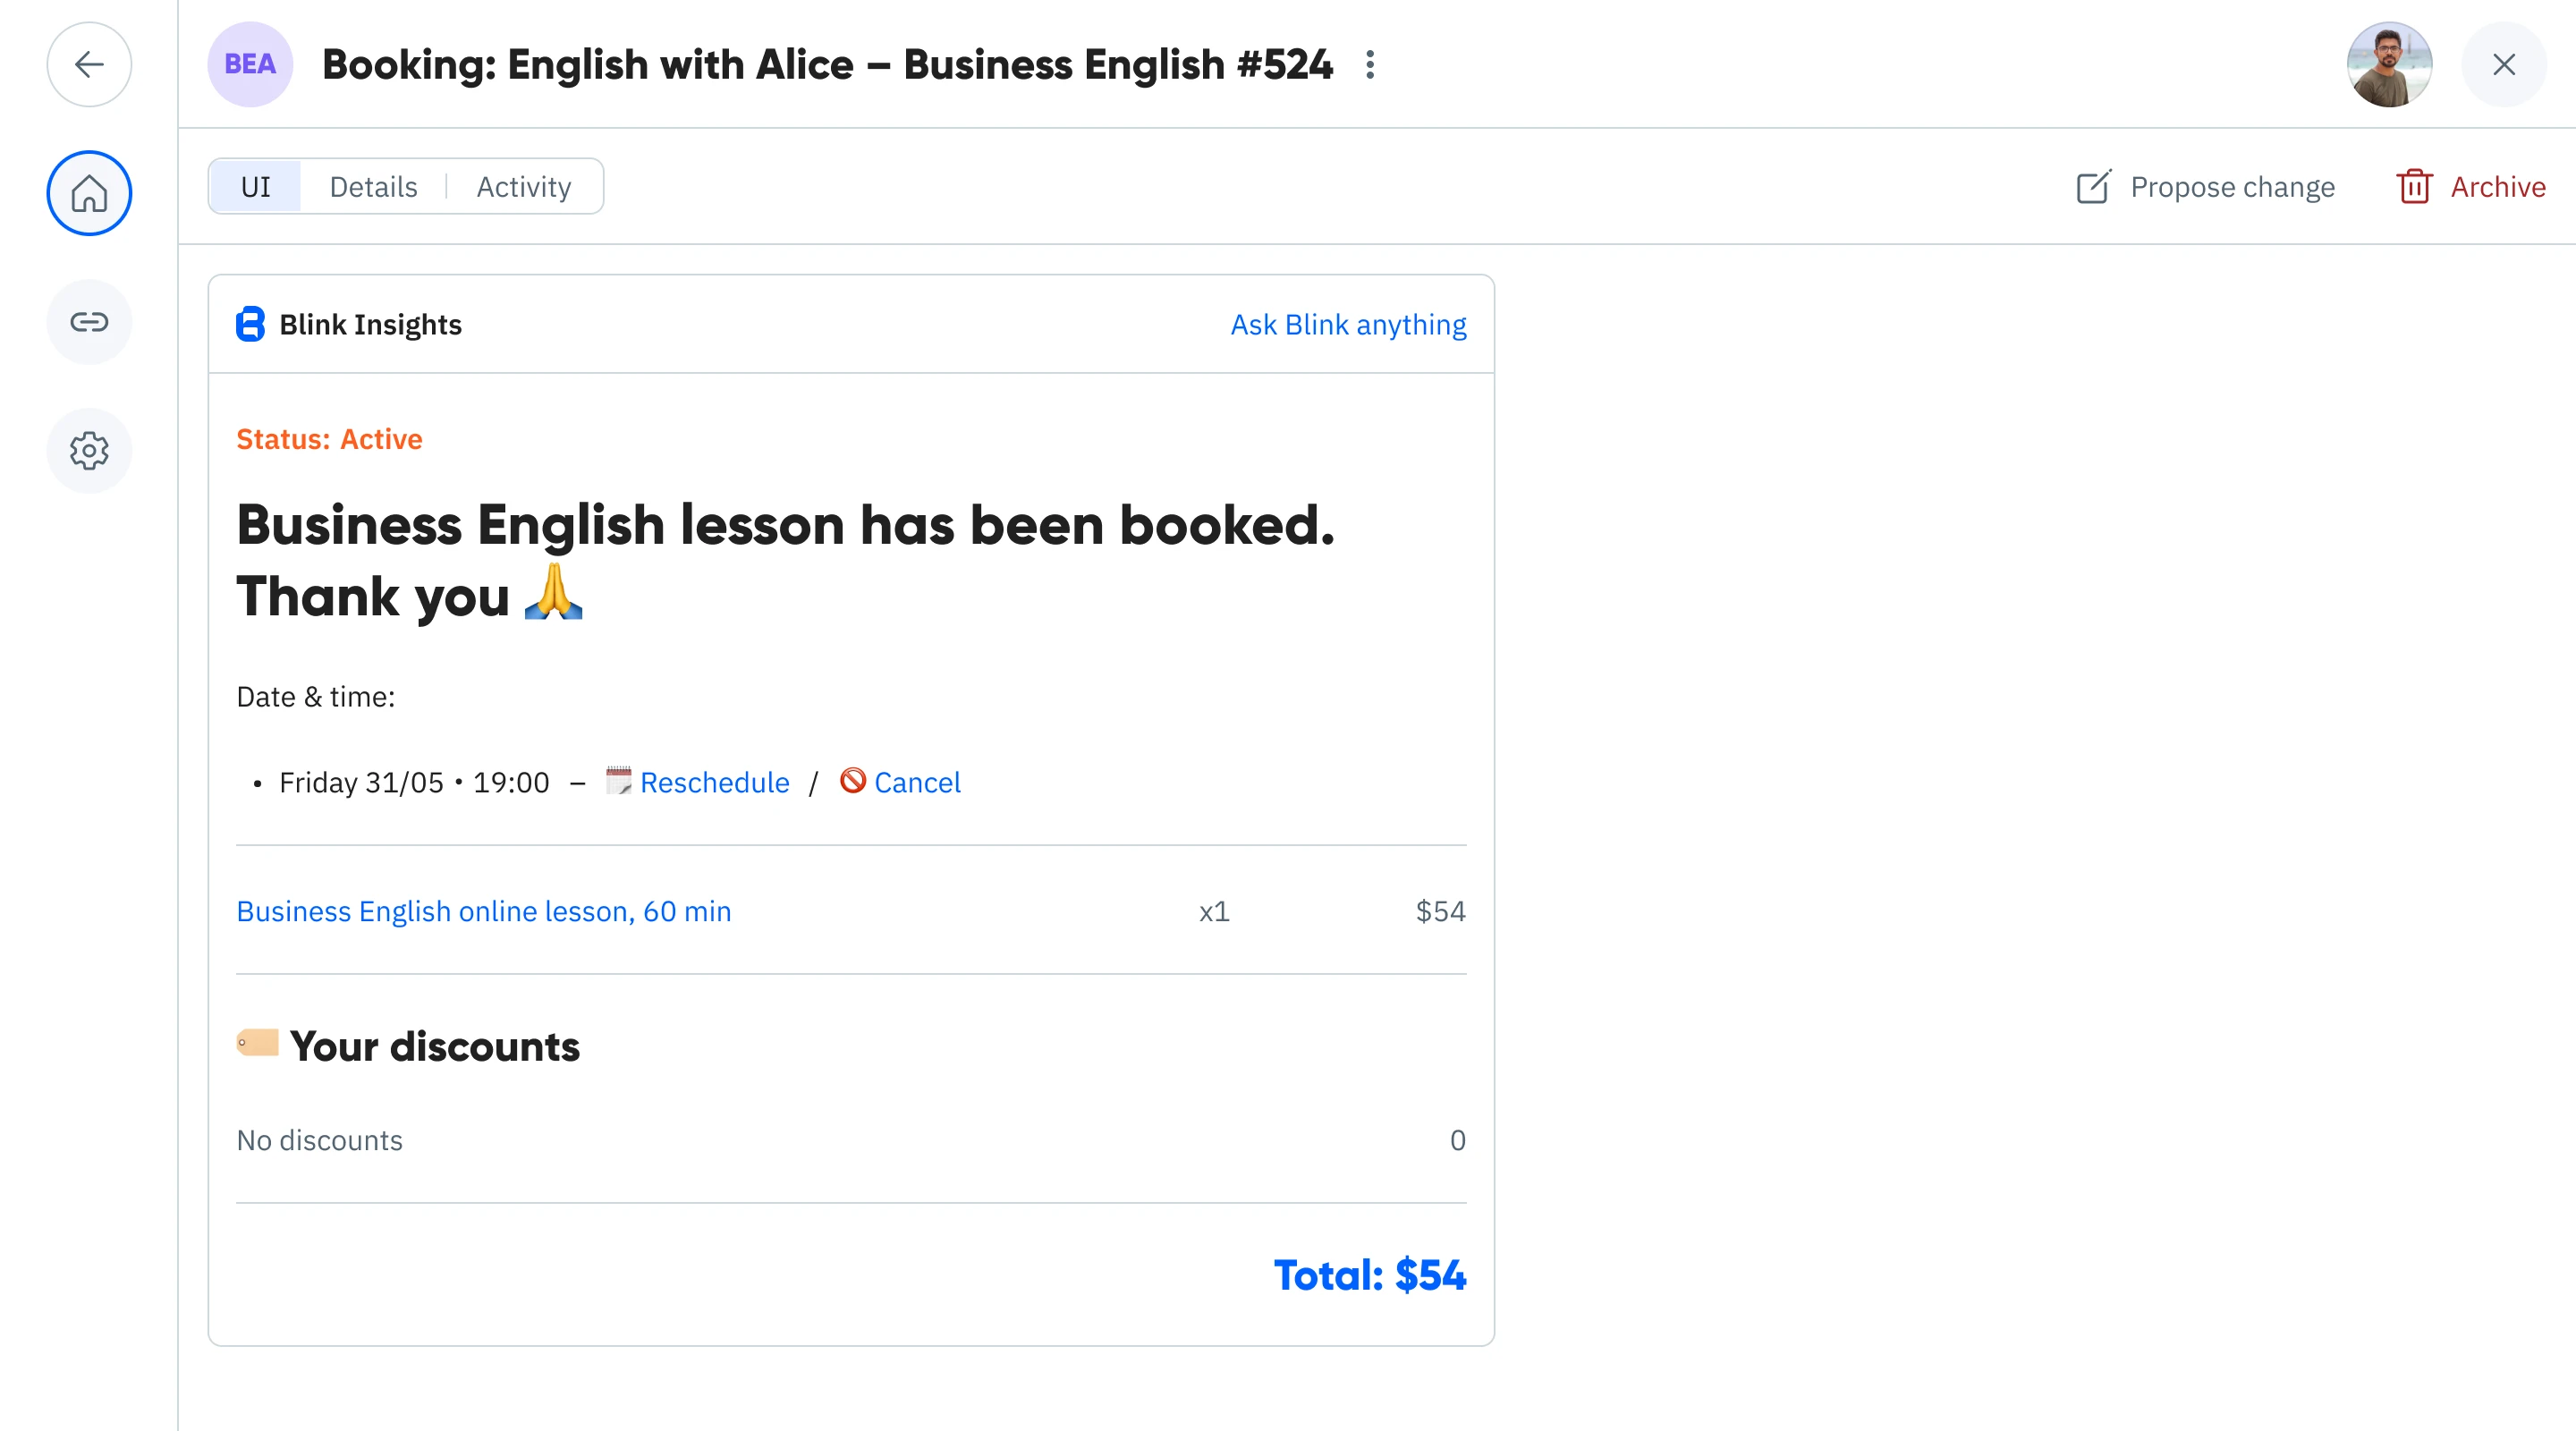Click Ask Blink anything link
2576x1431 pixels.
click(x=1348, y=324)
